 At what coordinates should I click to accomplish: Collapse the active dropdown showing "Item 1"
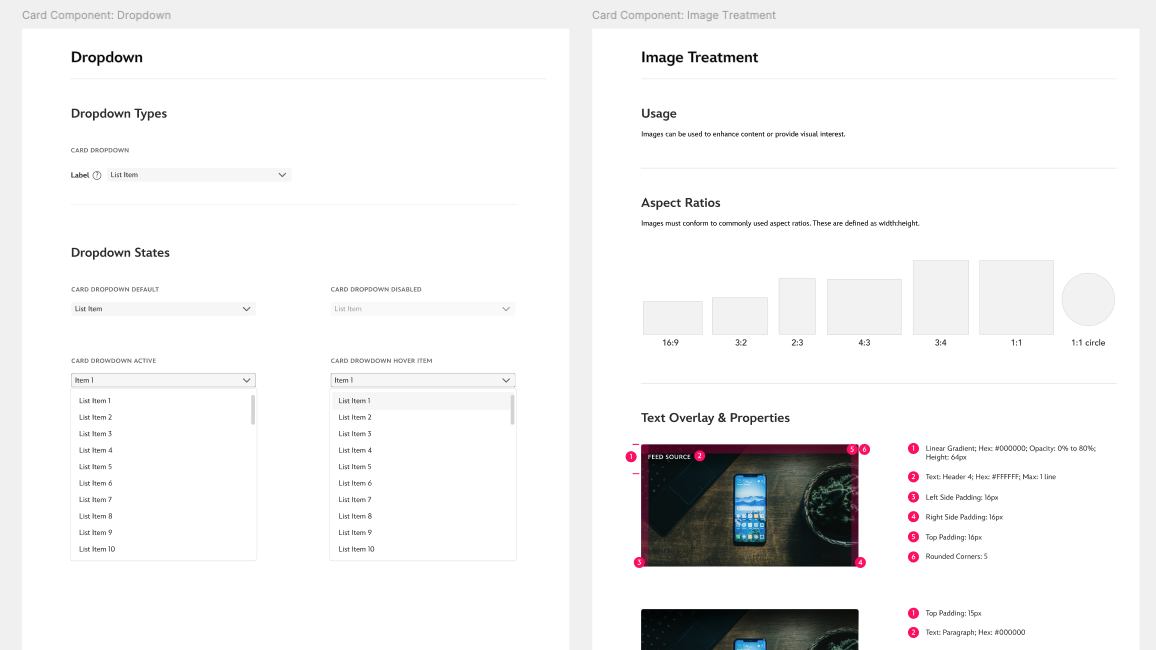(247, 380)
